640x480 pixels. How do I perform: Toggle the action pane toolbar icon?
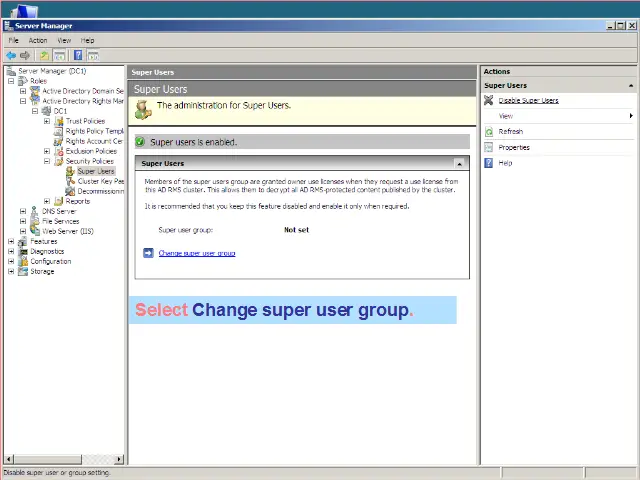pos(93,56)
